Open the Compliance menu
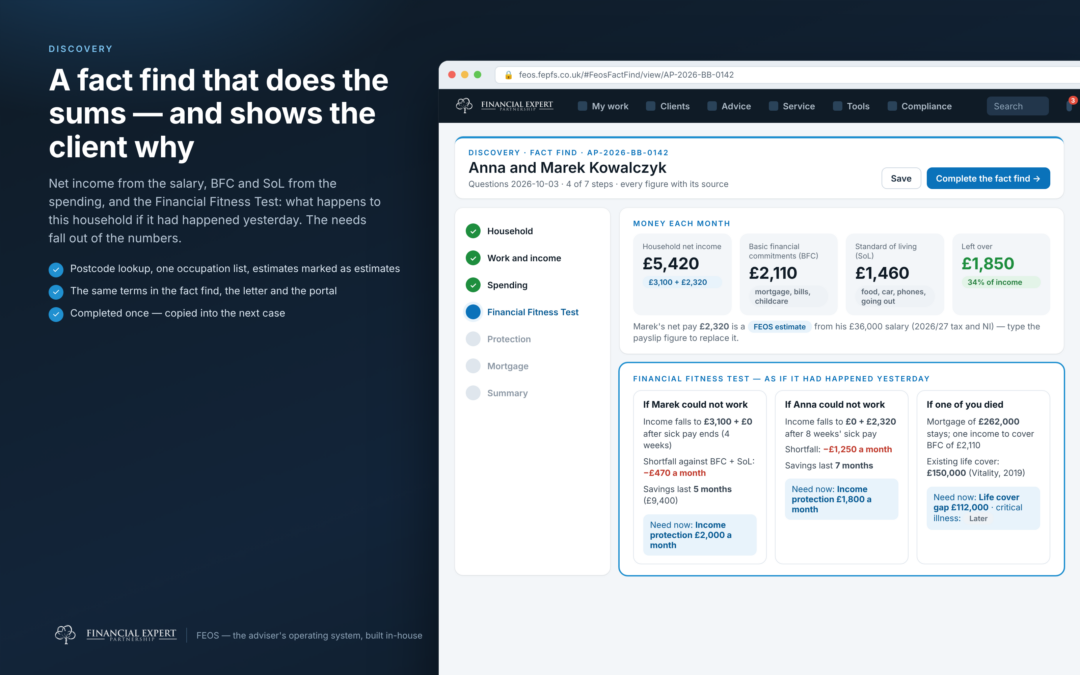 [919, 106]
